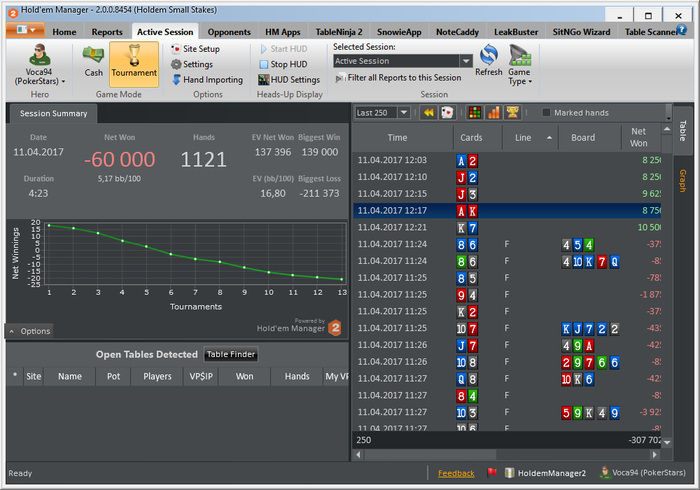The image size is (700, 490).
Task: Open the Graph side tab
Action: tap(683, 181)
